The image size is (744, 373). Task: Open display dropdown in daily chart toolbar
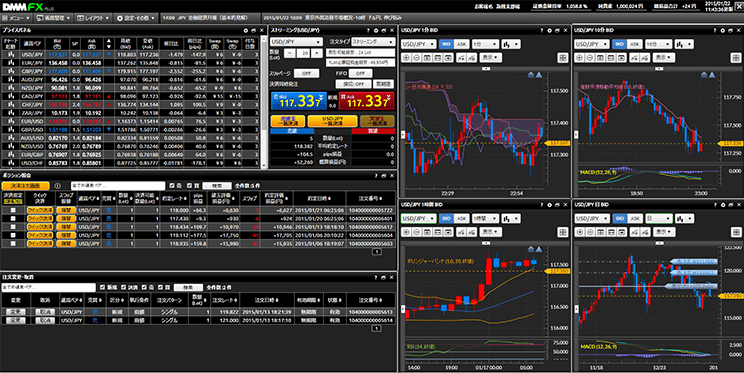[x=663, y=233]
